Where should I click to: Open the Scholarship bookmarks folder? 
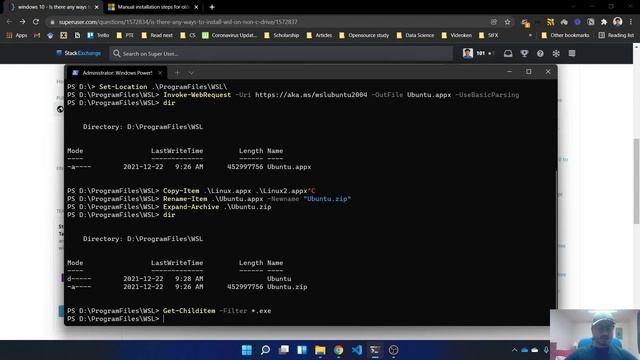pos(282,35)
